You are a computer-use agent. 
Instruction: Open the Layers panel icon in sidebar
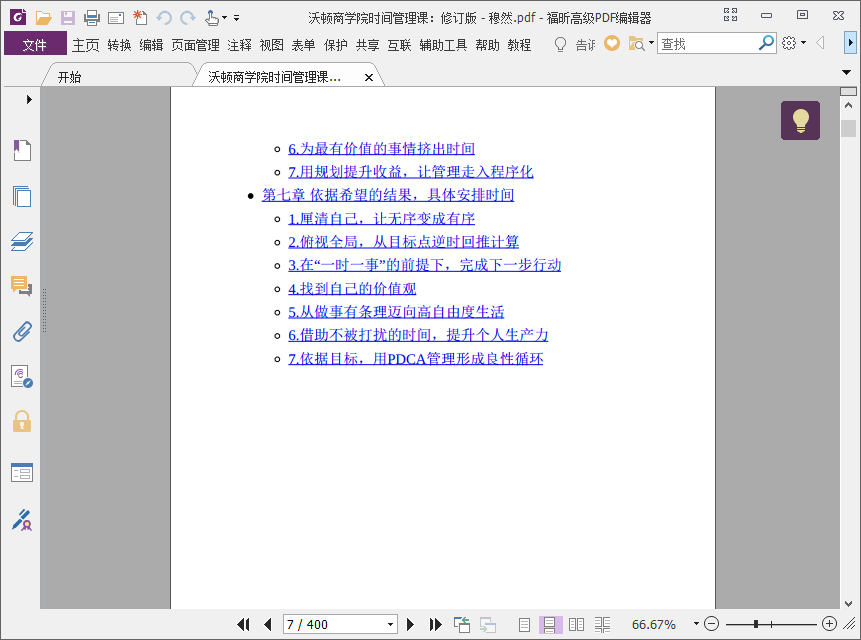[22, 241]
